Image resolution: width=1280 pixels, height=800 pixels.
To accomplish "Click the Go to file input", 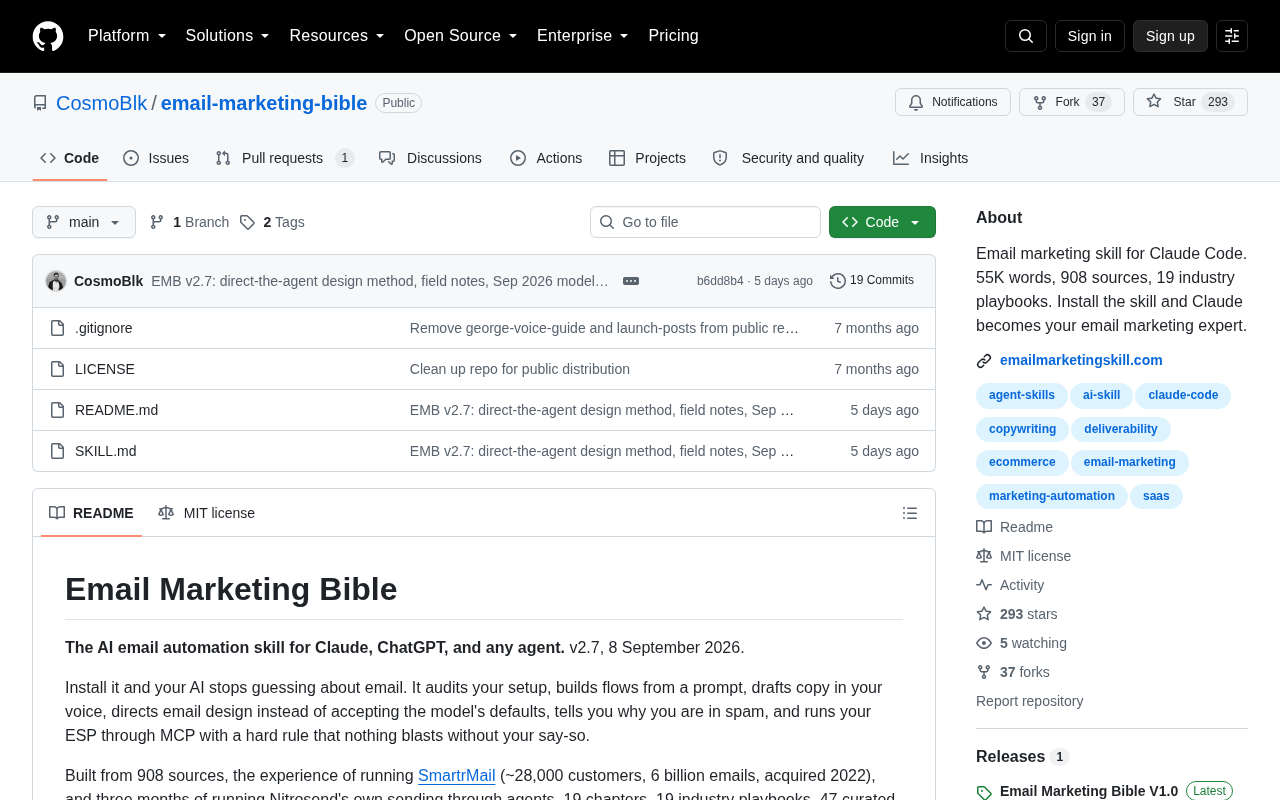I will [705, 222].
